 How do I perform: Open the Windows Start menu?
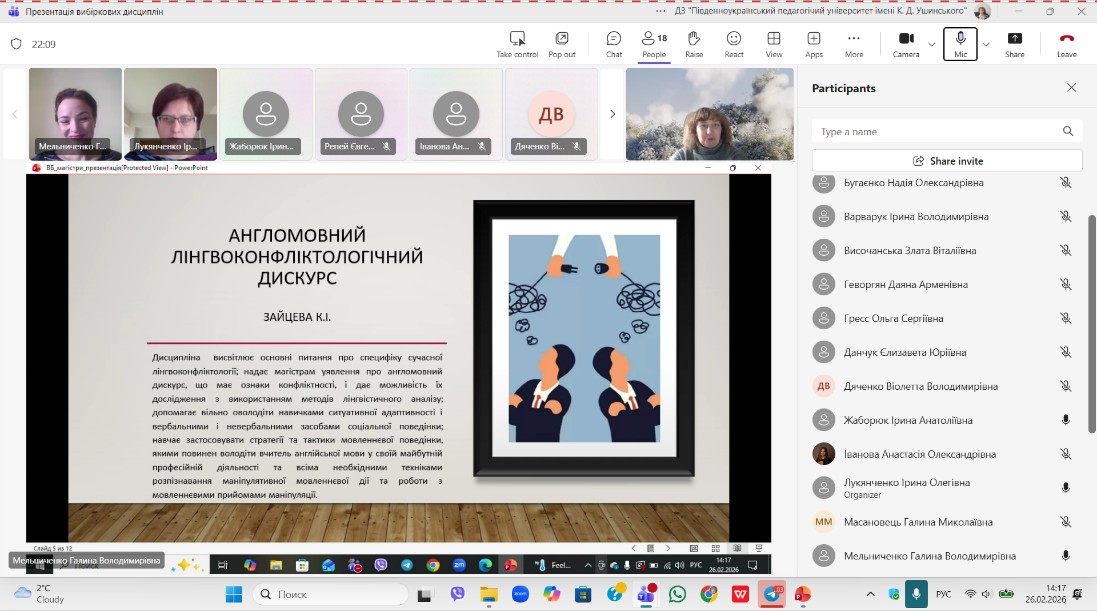click(234, 594)
